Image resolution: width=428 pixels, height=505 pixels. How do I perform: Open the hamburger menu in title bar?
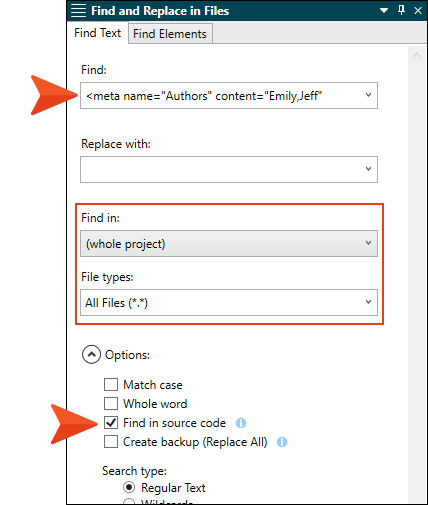point(79,11)
